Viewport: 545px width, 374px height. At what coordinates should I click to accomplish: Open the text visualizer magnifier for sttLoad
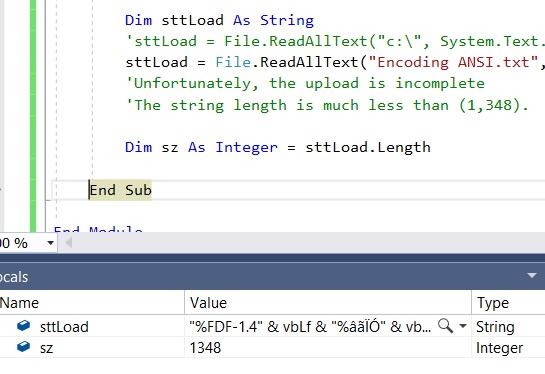tap(445, 326)
